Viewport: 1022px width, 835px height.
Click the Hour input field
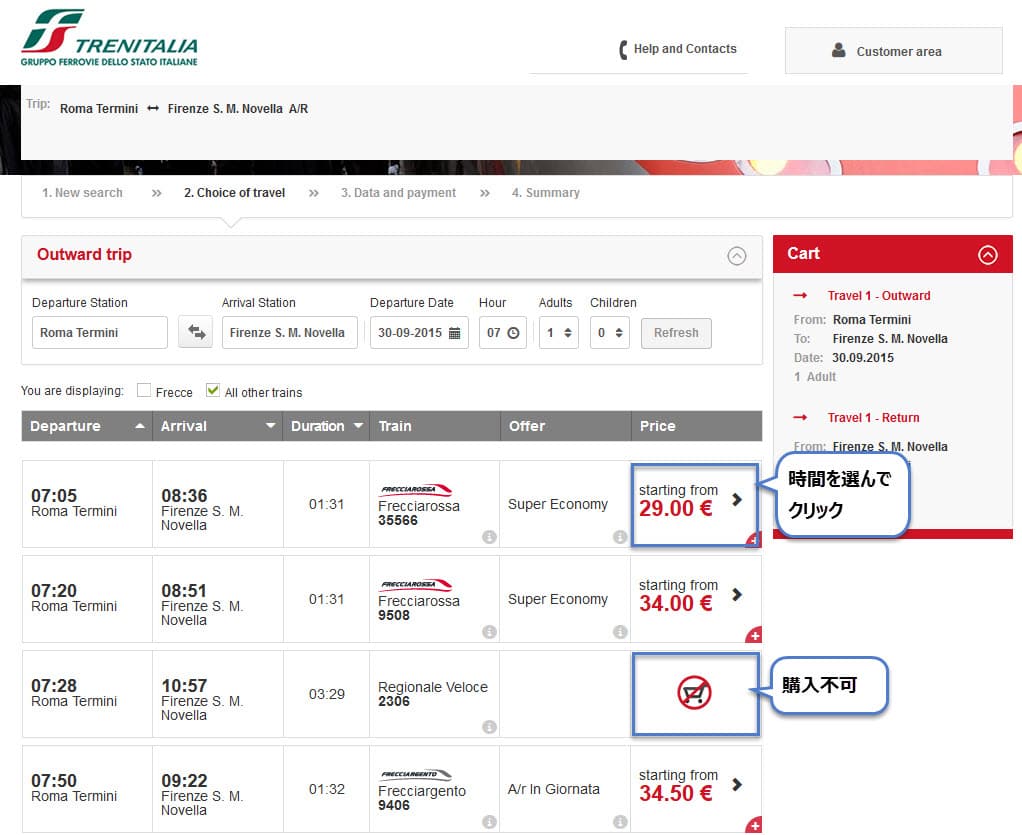pyautogui.click(x=503, y=332)
